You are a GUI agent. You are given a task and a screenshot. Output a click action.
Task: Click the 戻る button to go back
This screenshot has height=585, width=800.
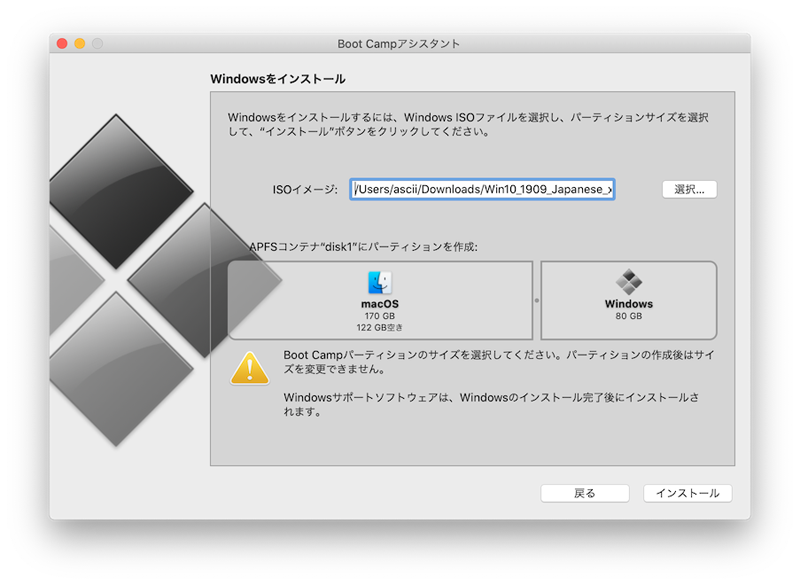[585, 493]
